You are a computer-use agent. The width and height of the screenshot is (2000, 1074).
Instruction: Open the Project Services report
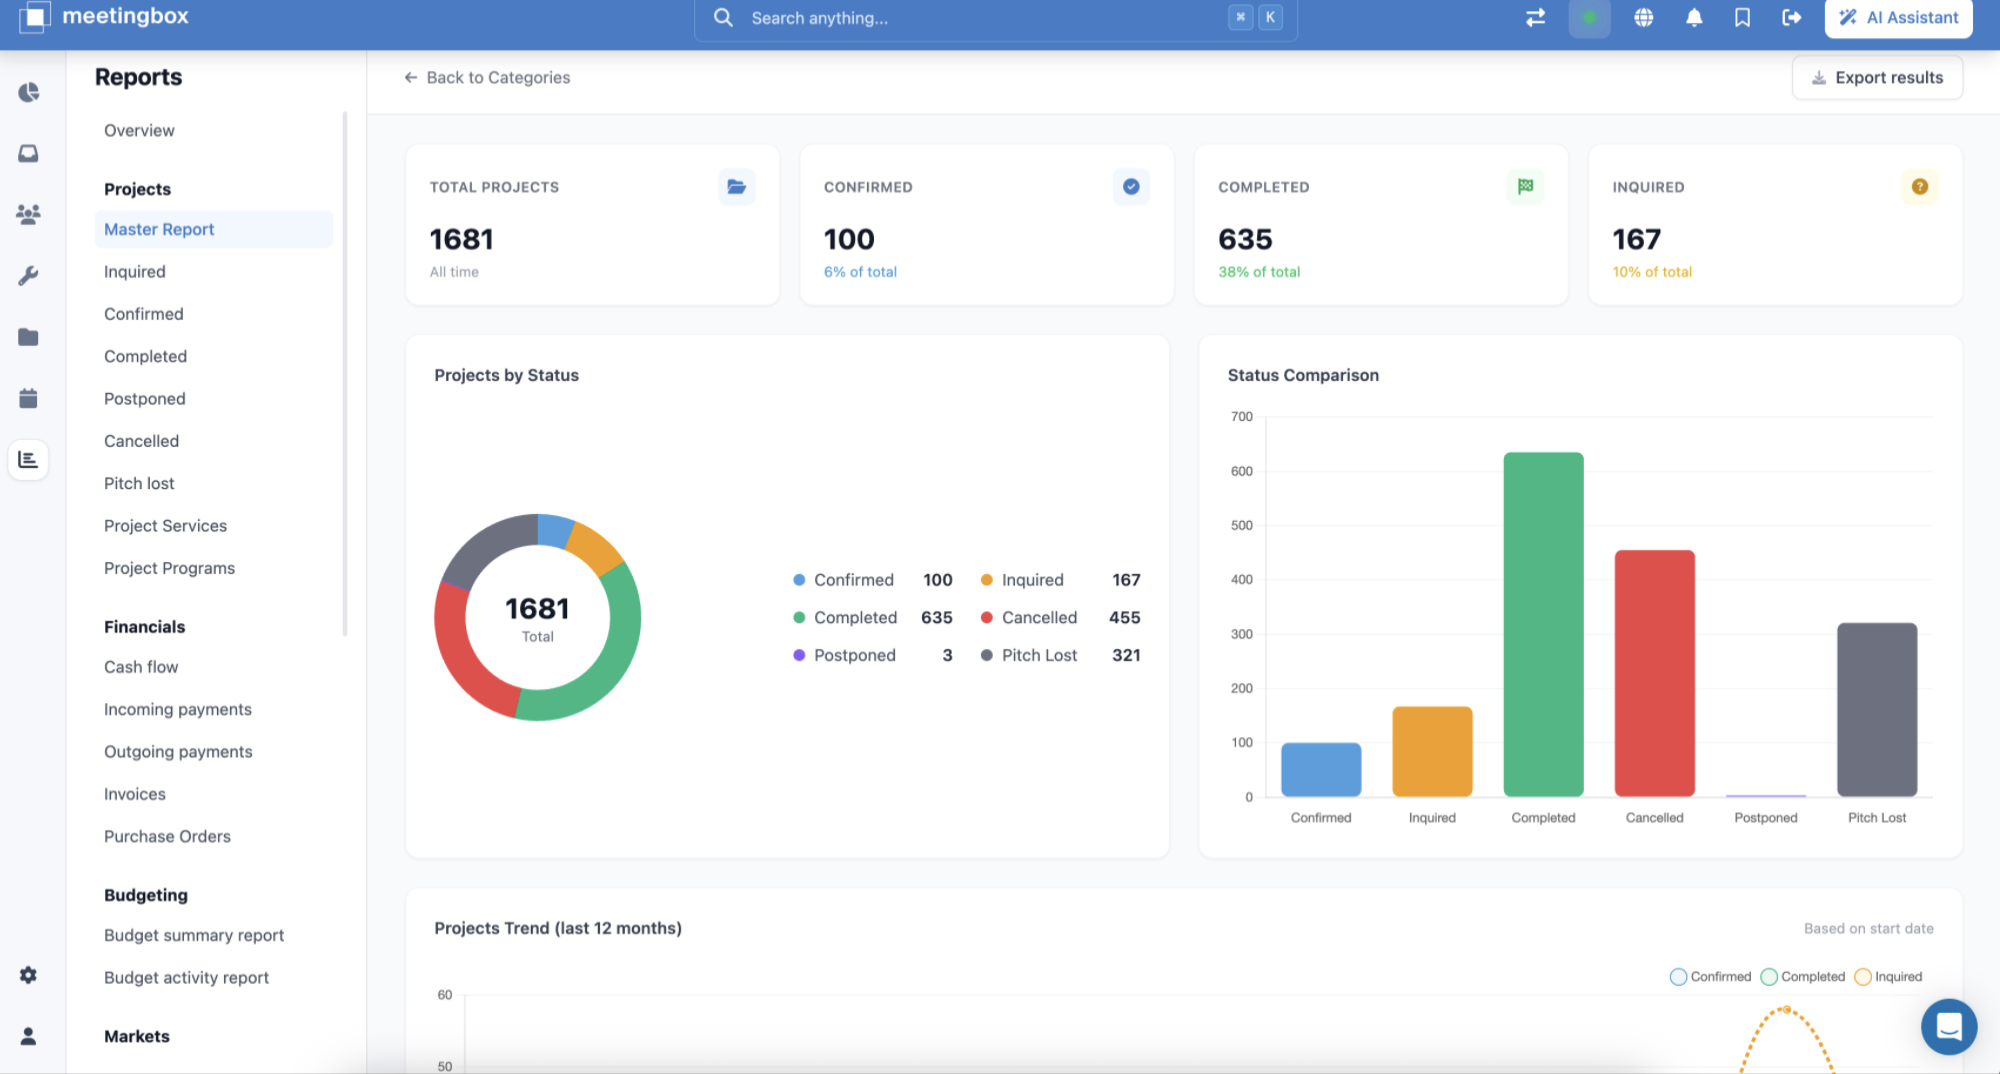tap(165, 526)
